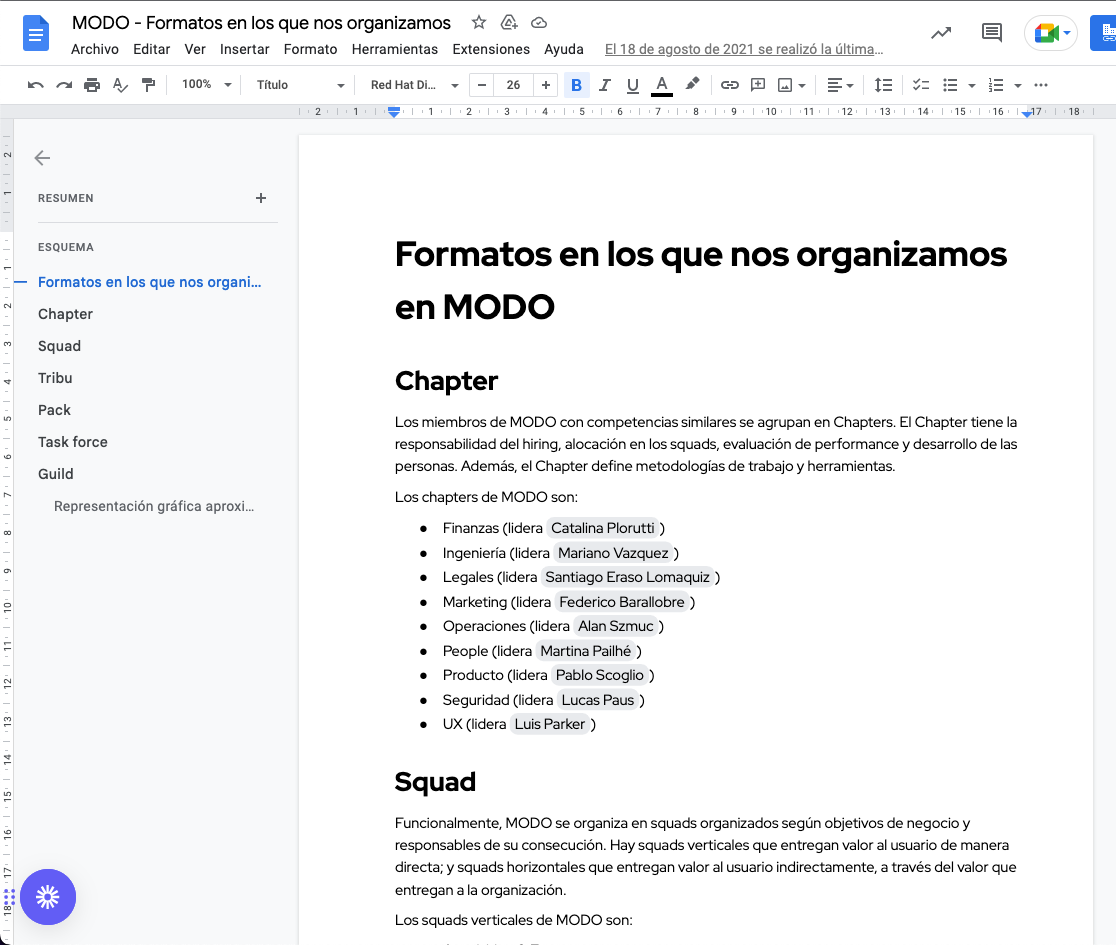
Task: Underline text with the U icon
Action: (x=632, y=85)
